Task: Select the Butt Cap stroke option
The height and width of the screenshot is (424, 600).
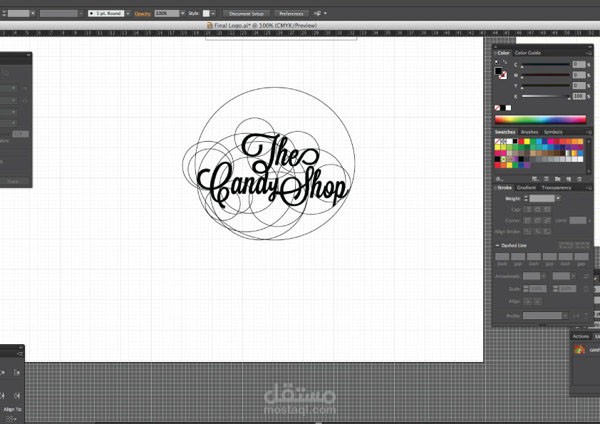Action: (x=528, y=209)
